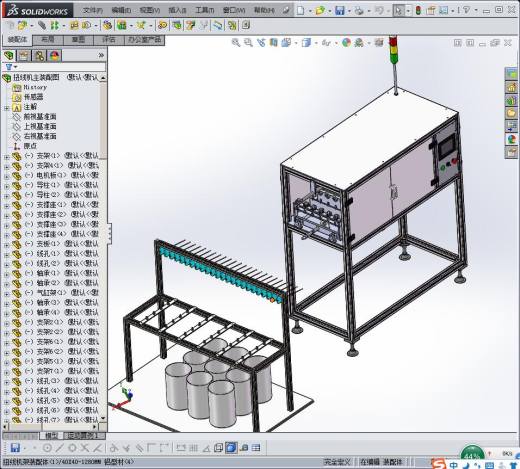Click the Open file folder icon

click(x=320, y=11)
